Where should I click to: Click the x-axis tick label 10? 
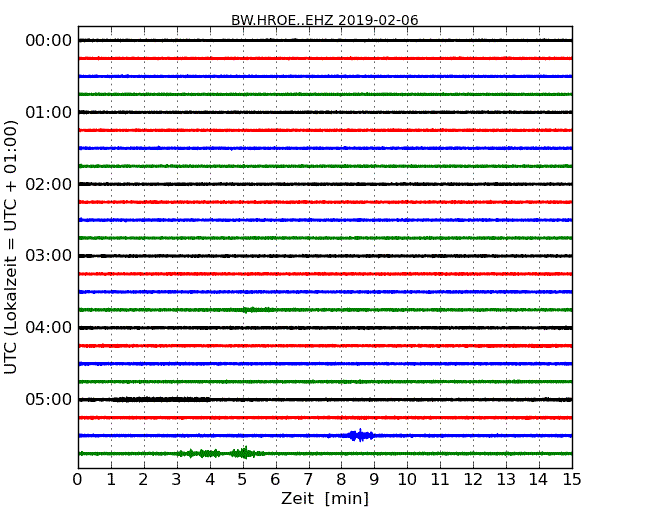click(x=407, y=480)
